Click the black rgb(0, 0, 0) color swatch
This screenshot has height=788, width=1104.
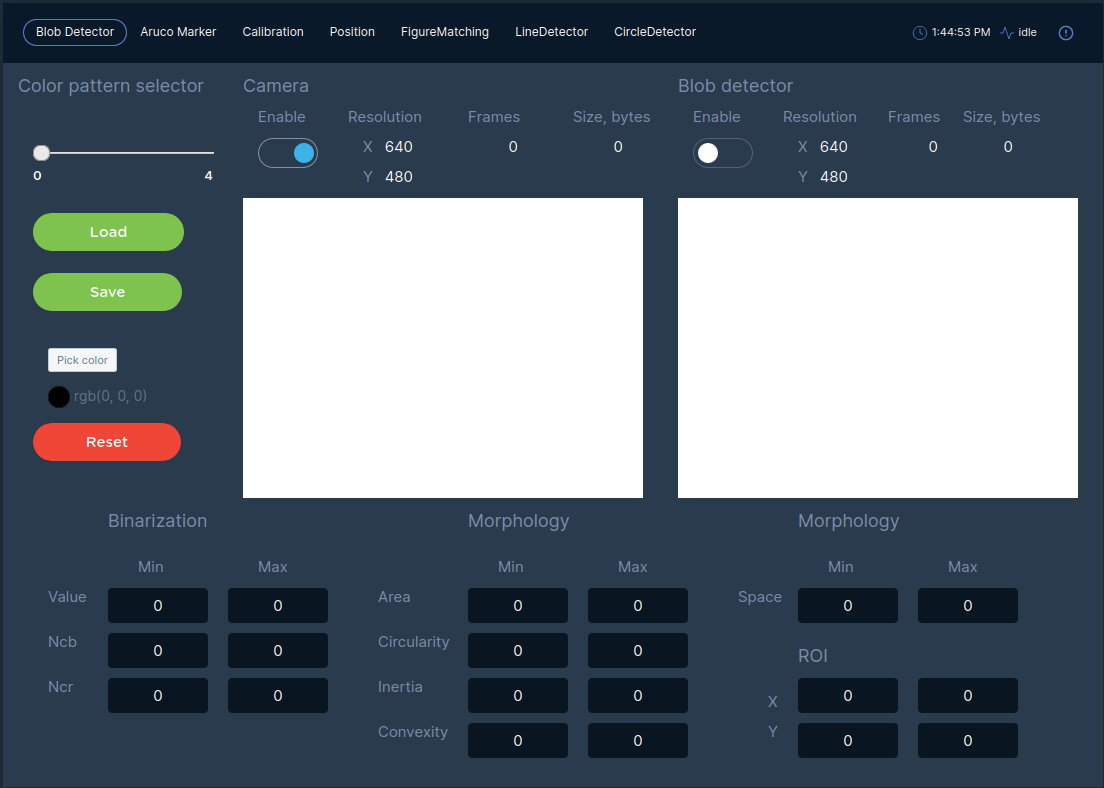point(59,396)
